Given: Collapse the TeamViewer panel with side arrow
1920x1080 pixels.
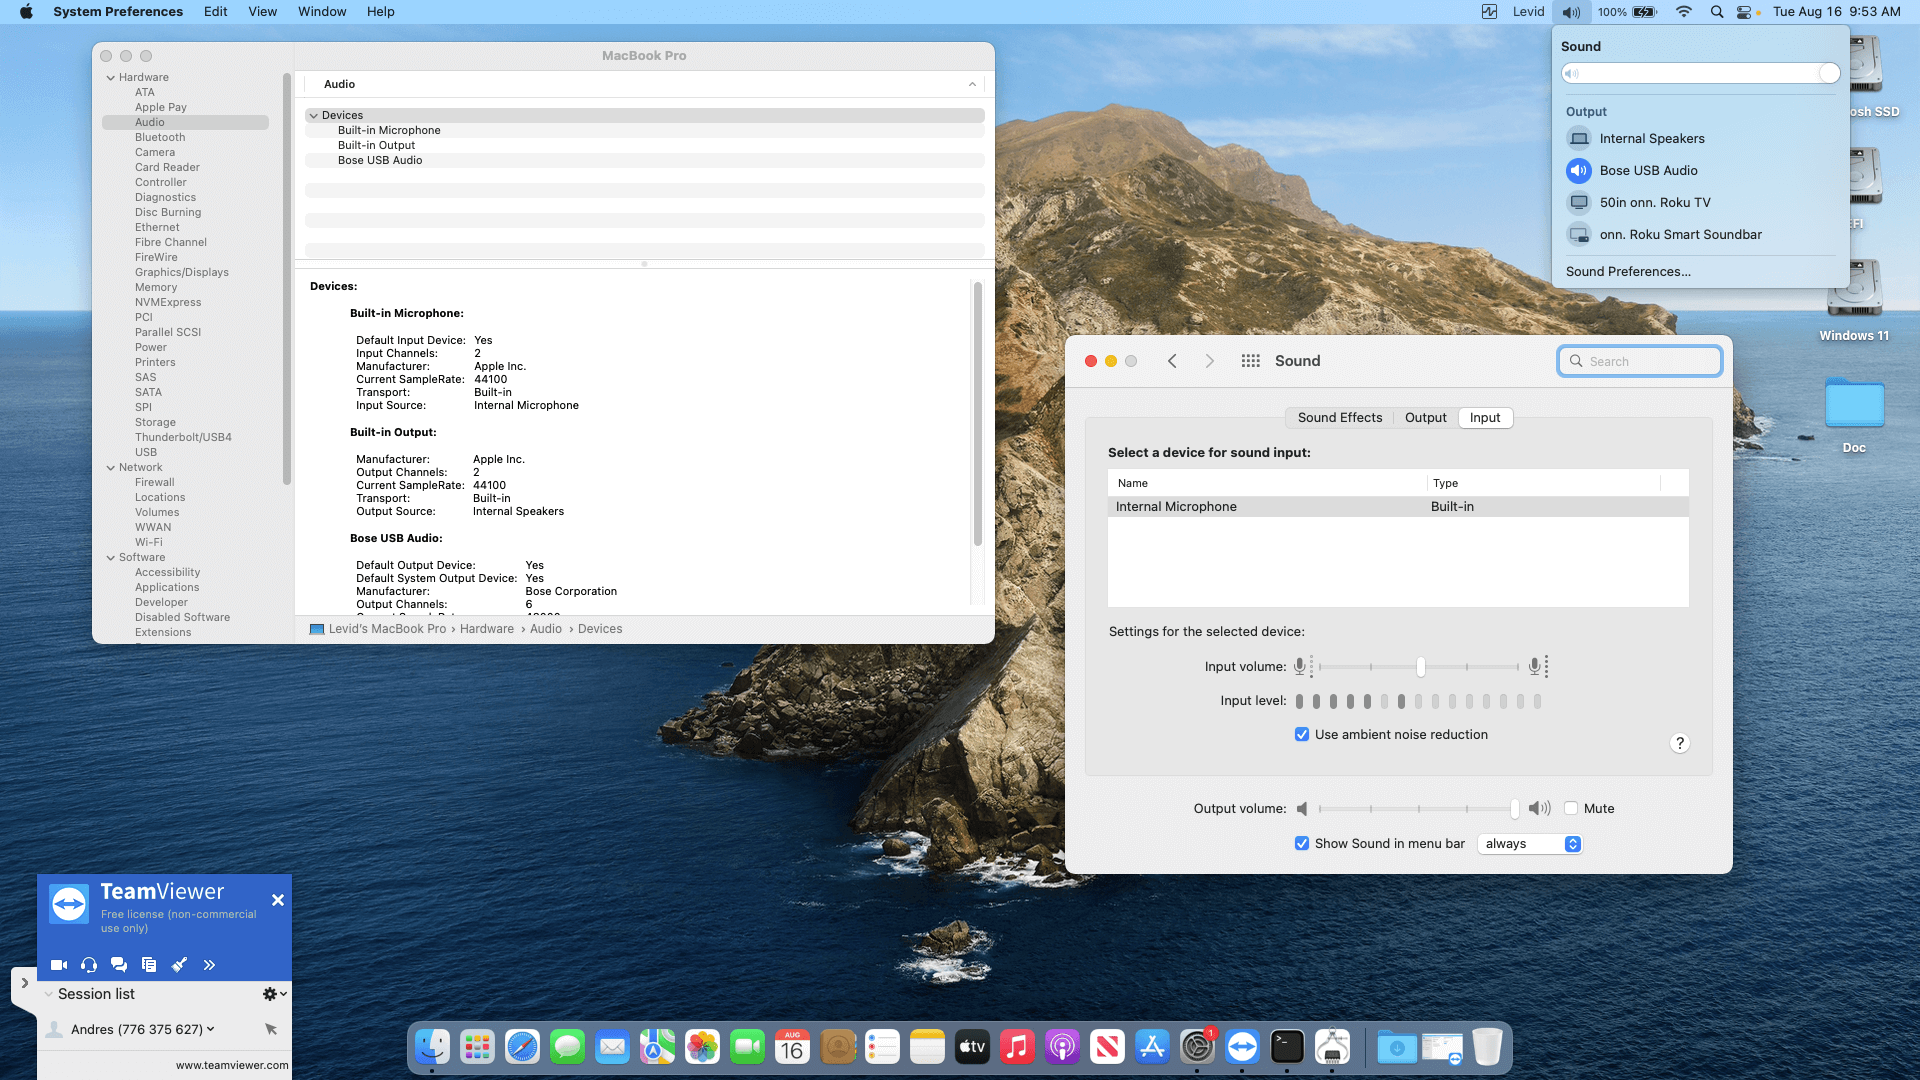Looking at the screenshot, I should coord(24,983).
